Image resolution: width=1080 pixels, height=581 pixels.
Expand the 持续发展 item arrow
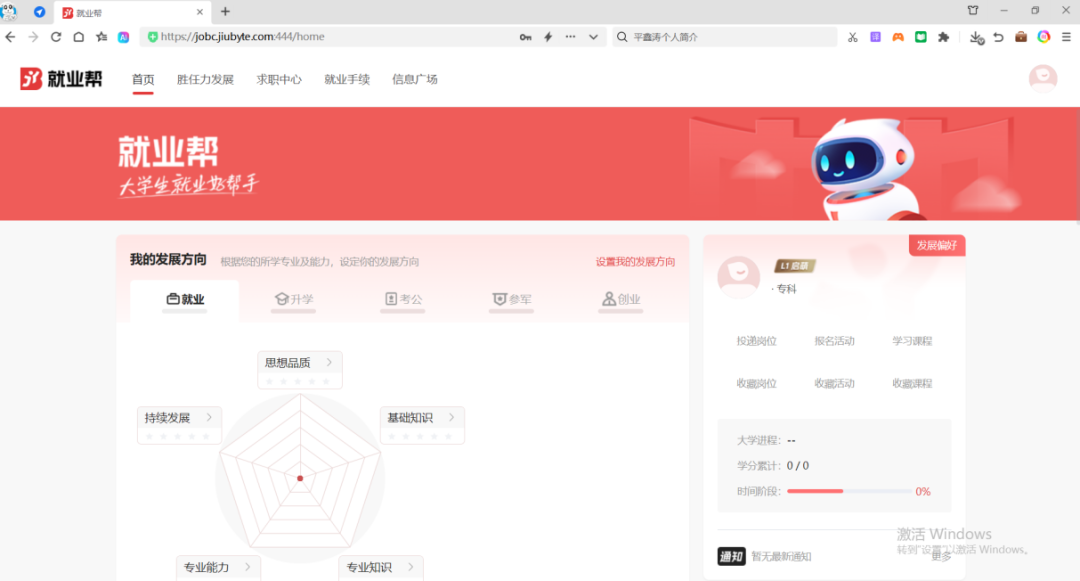[x=209, y=418]
